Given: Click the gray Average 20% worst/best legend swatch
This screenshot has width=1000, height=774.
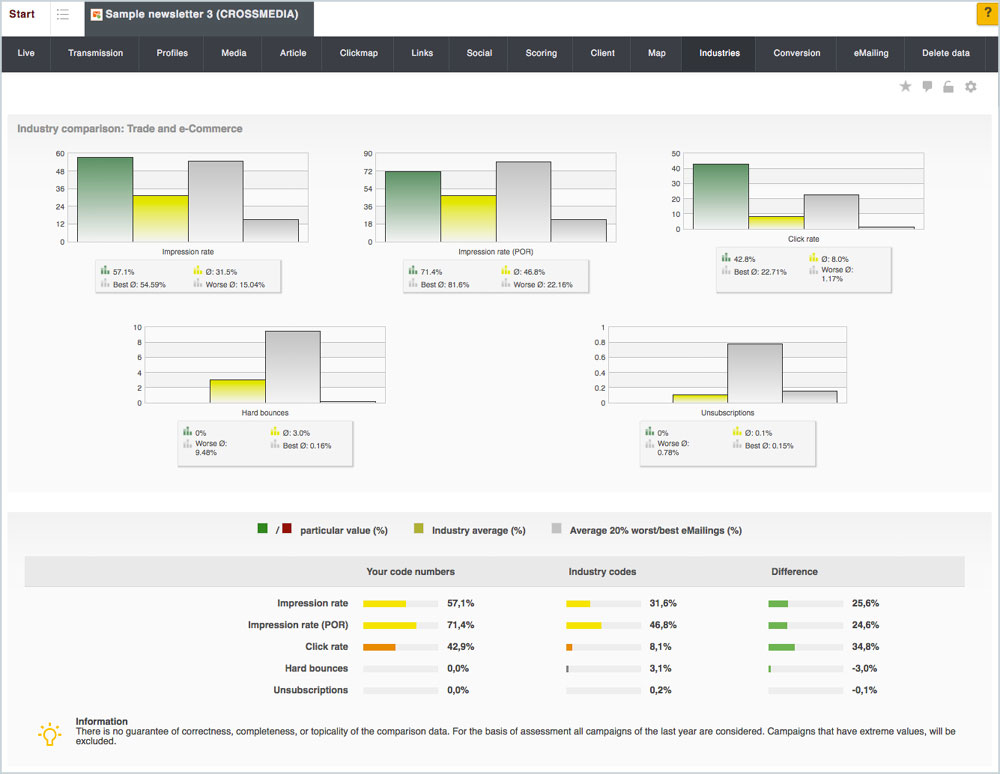Looking at the screenshot, I should coord(556,529).
